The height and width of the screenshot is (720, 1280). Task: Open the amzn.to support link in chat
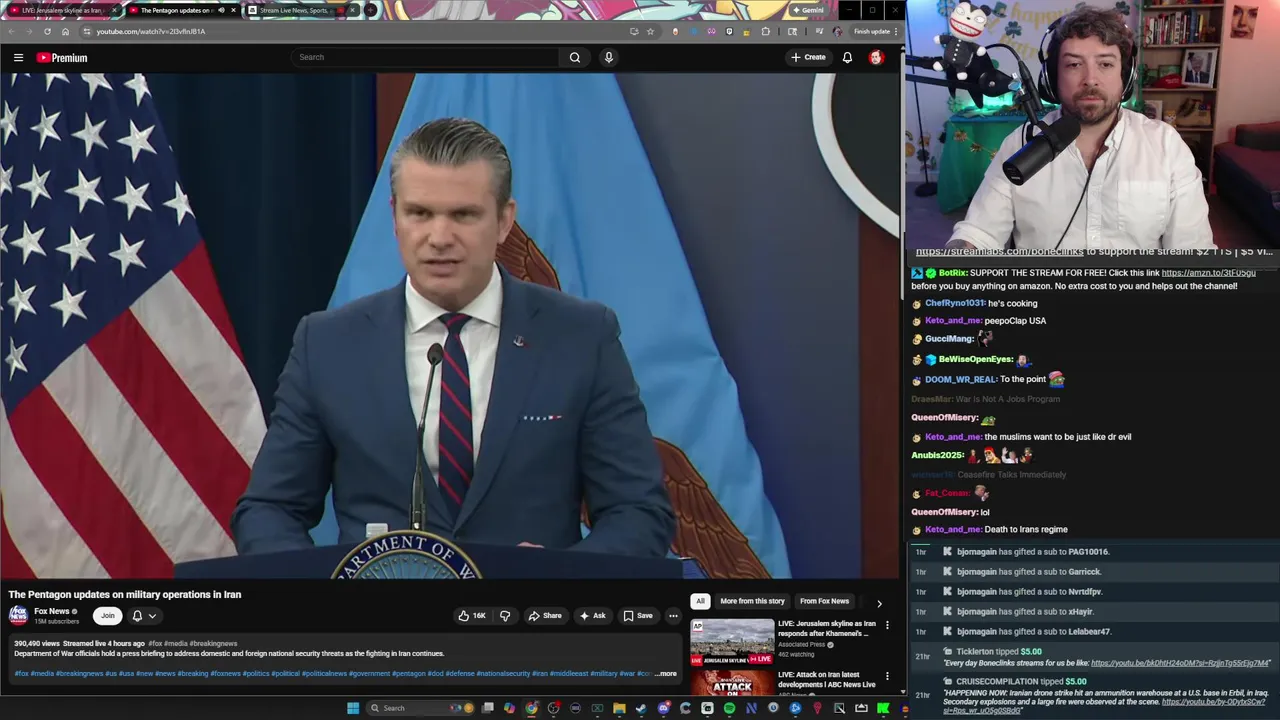(1208, 273)
